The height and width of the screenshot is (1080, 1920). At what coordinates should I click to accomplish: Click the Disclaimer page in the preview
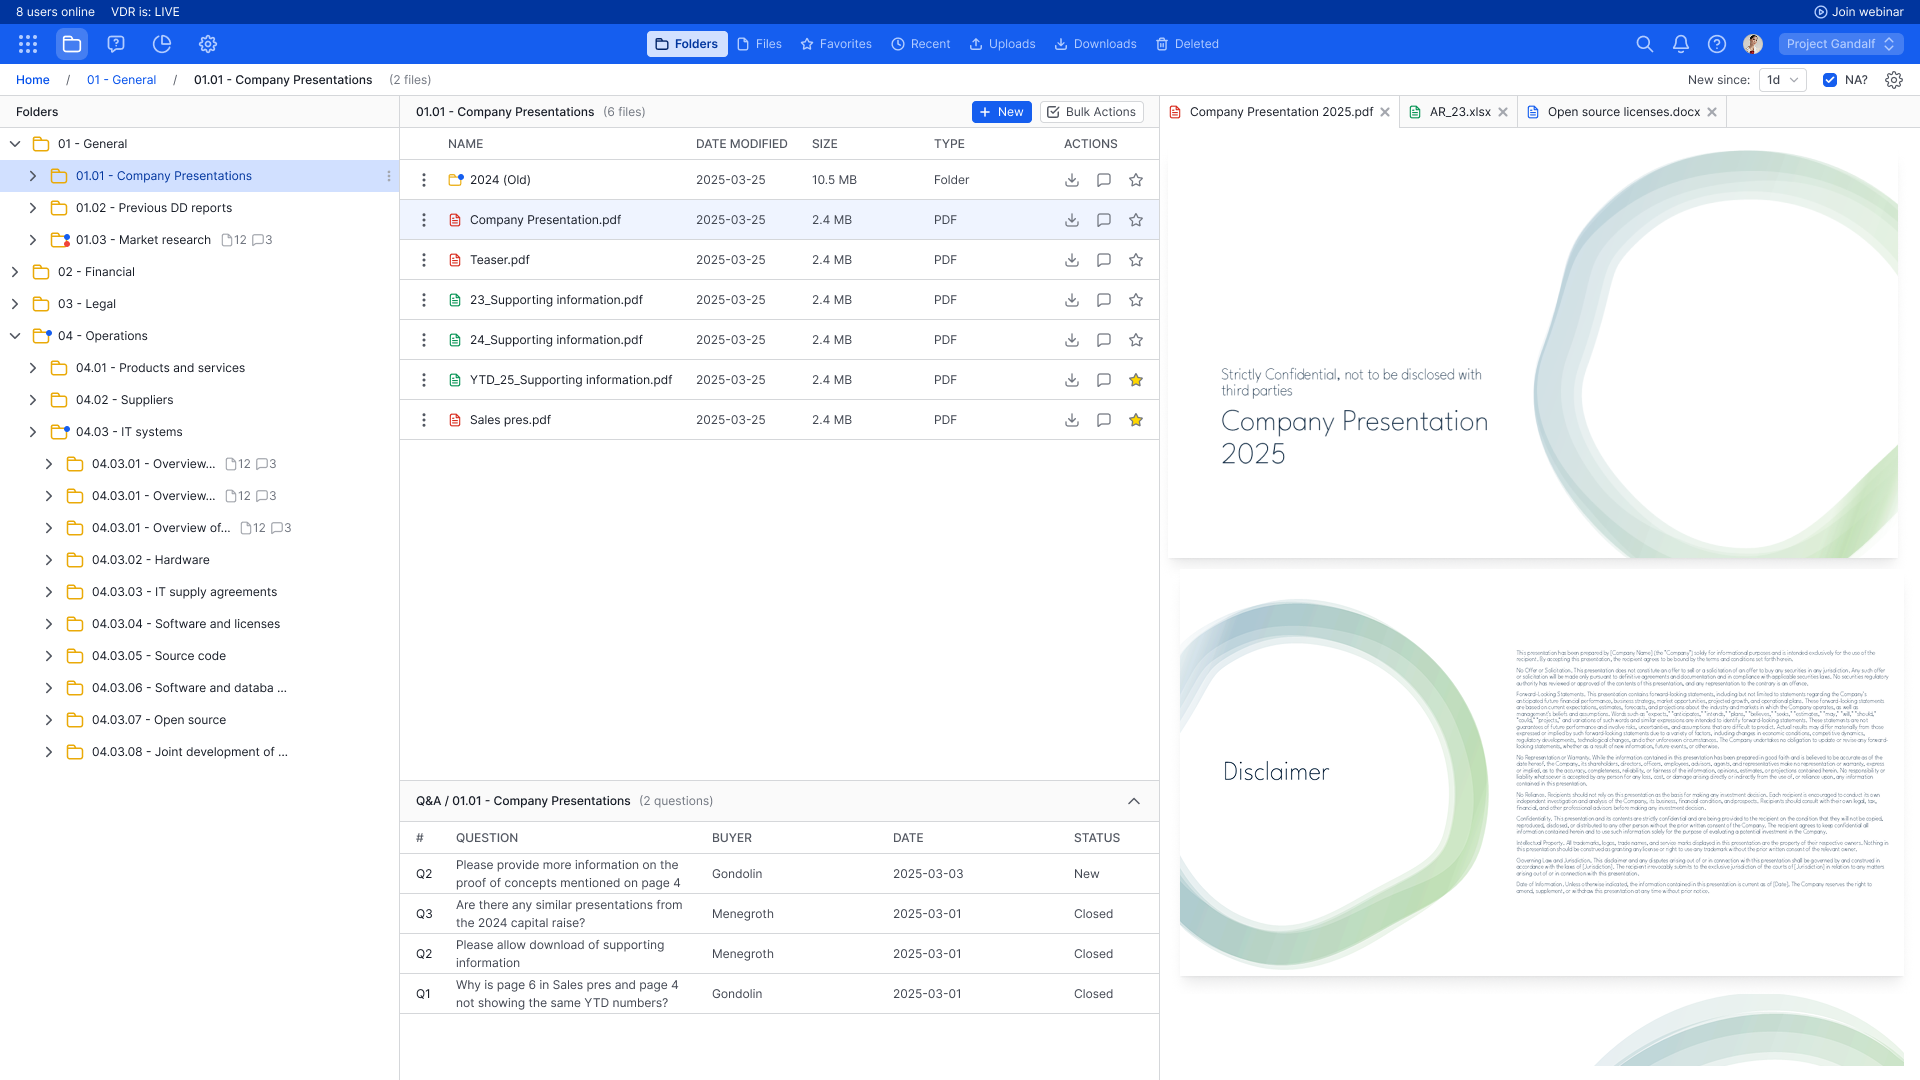pos(1540,772)
